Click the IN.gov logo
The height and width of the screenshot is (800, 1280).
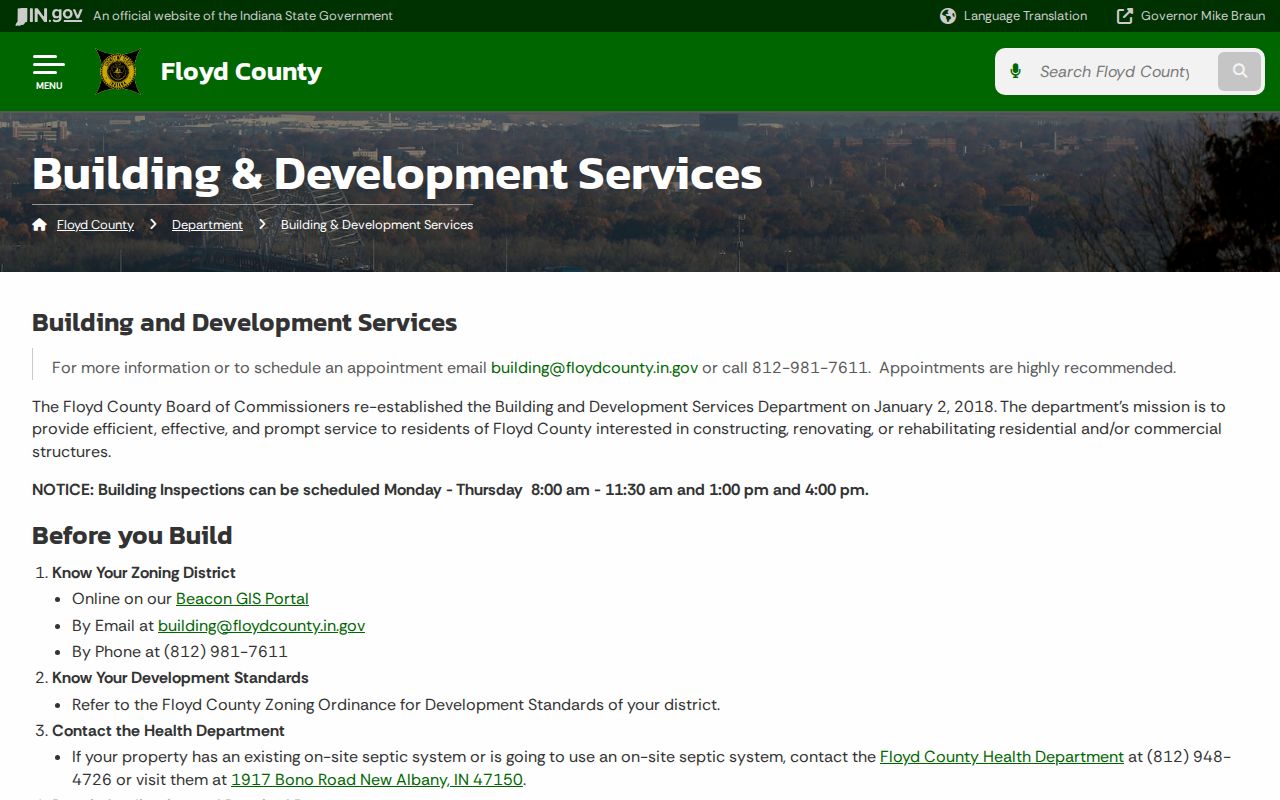[49, 15]
